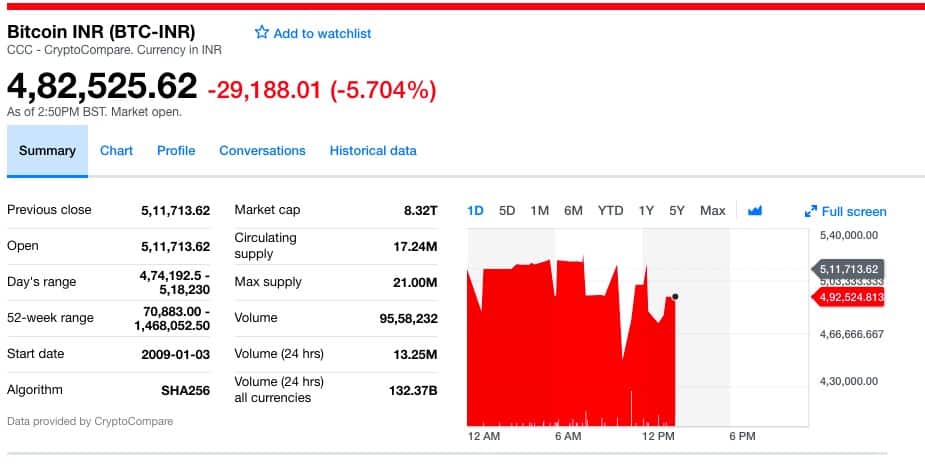Image resolution: width=925 pixels, height=471 pixels.
Task: Show the 1M chart range
Action: click(x=539, y=211)
